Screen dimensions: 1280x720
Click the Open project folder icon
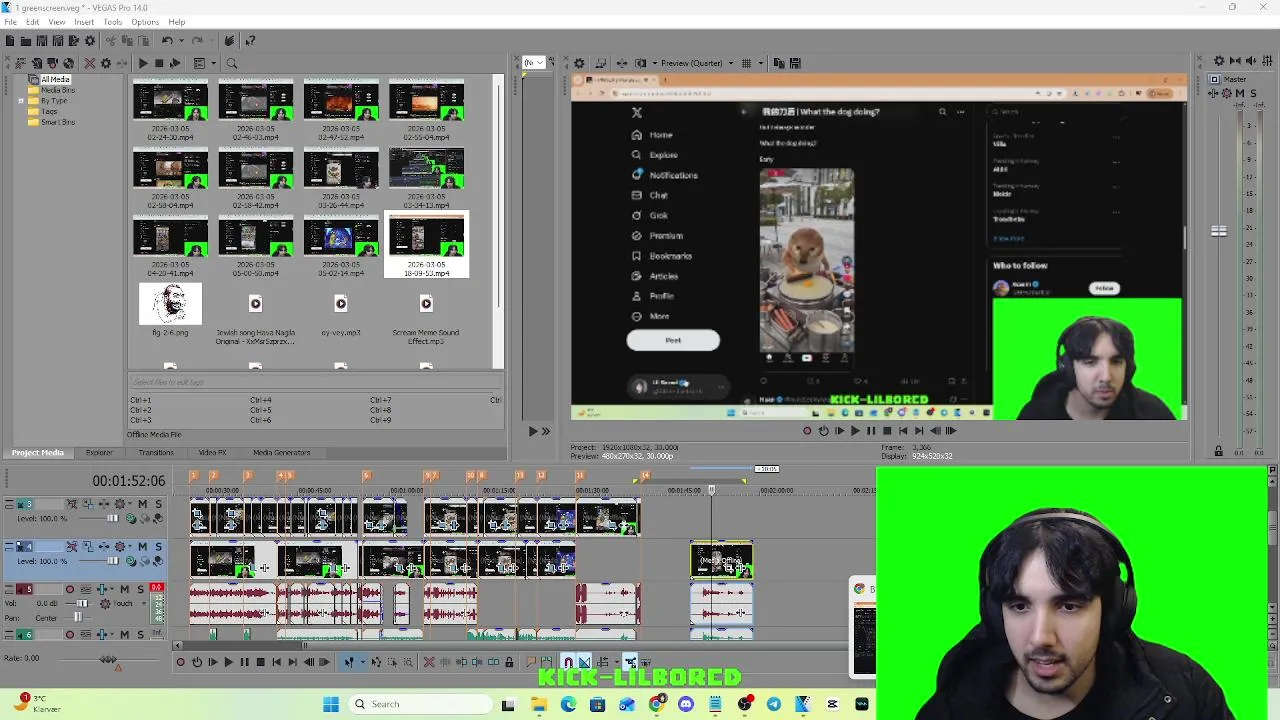pos(25,41)
